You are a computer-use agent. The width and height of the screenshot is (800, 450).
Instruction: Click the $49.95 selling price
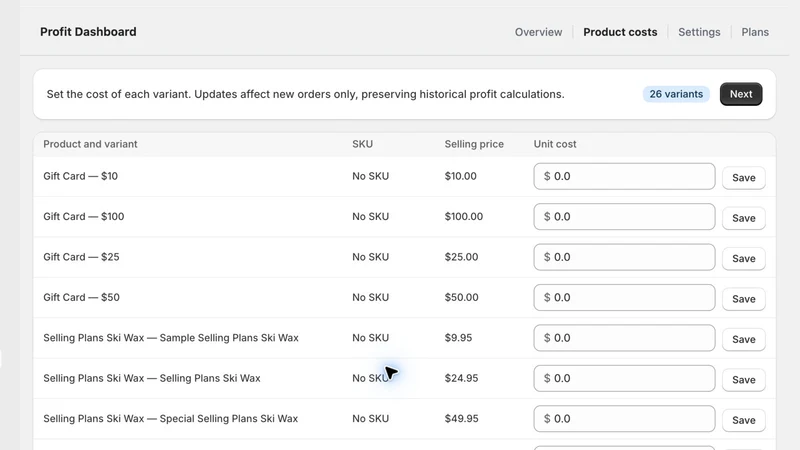(461, 418)
